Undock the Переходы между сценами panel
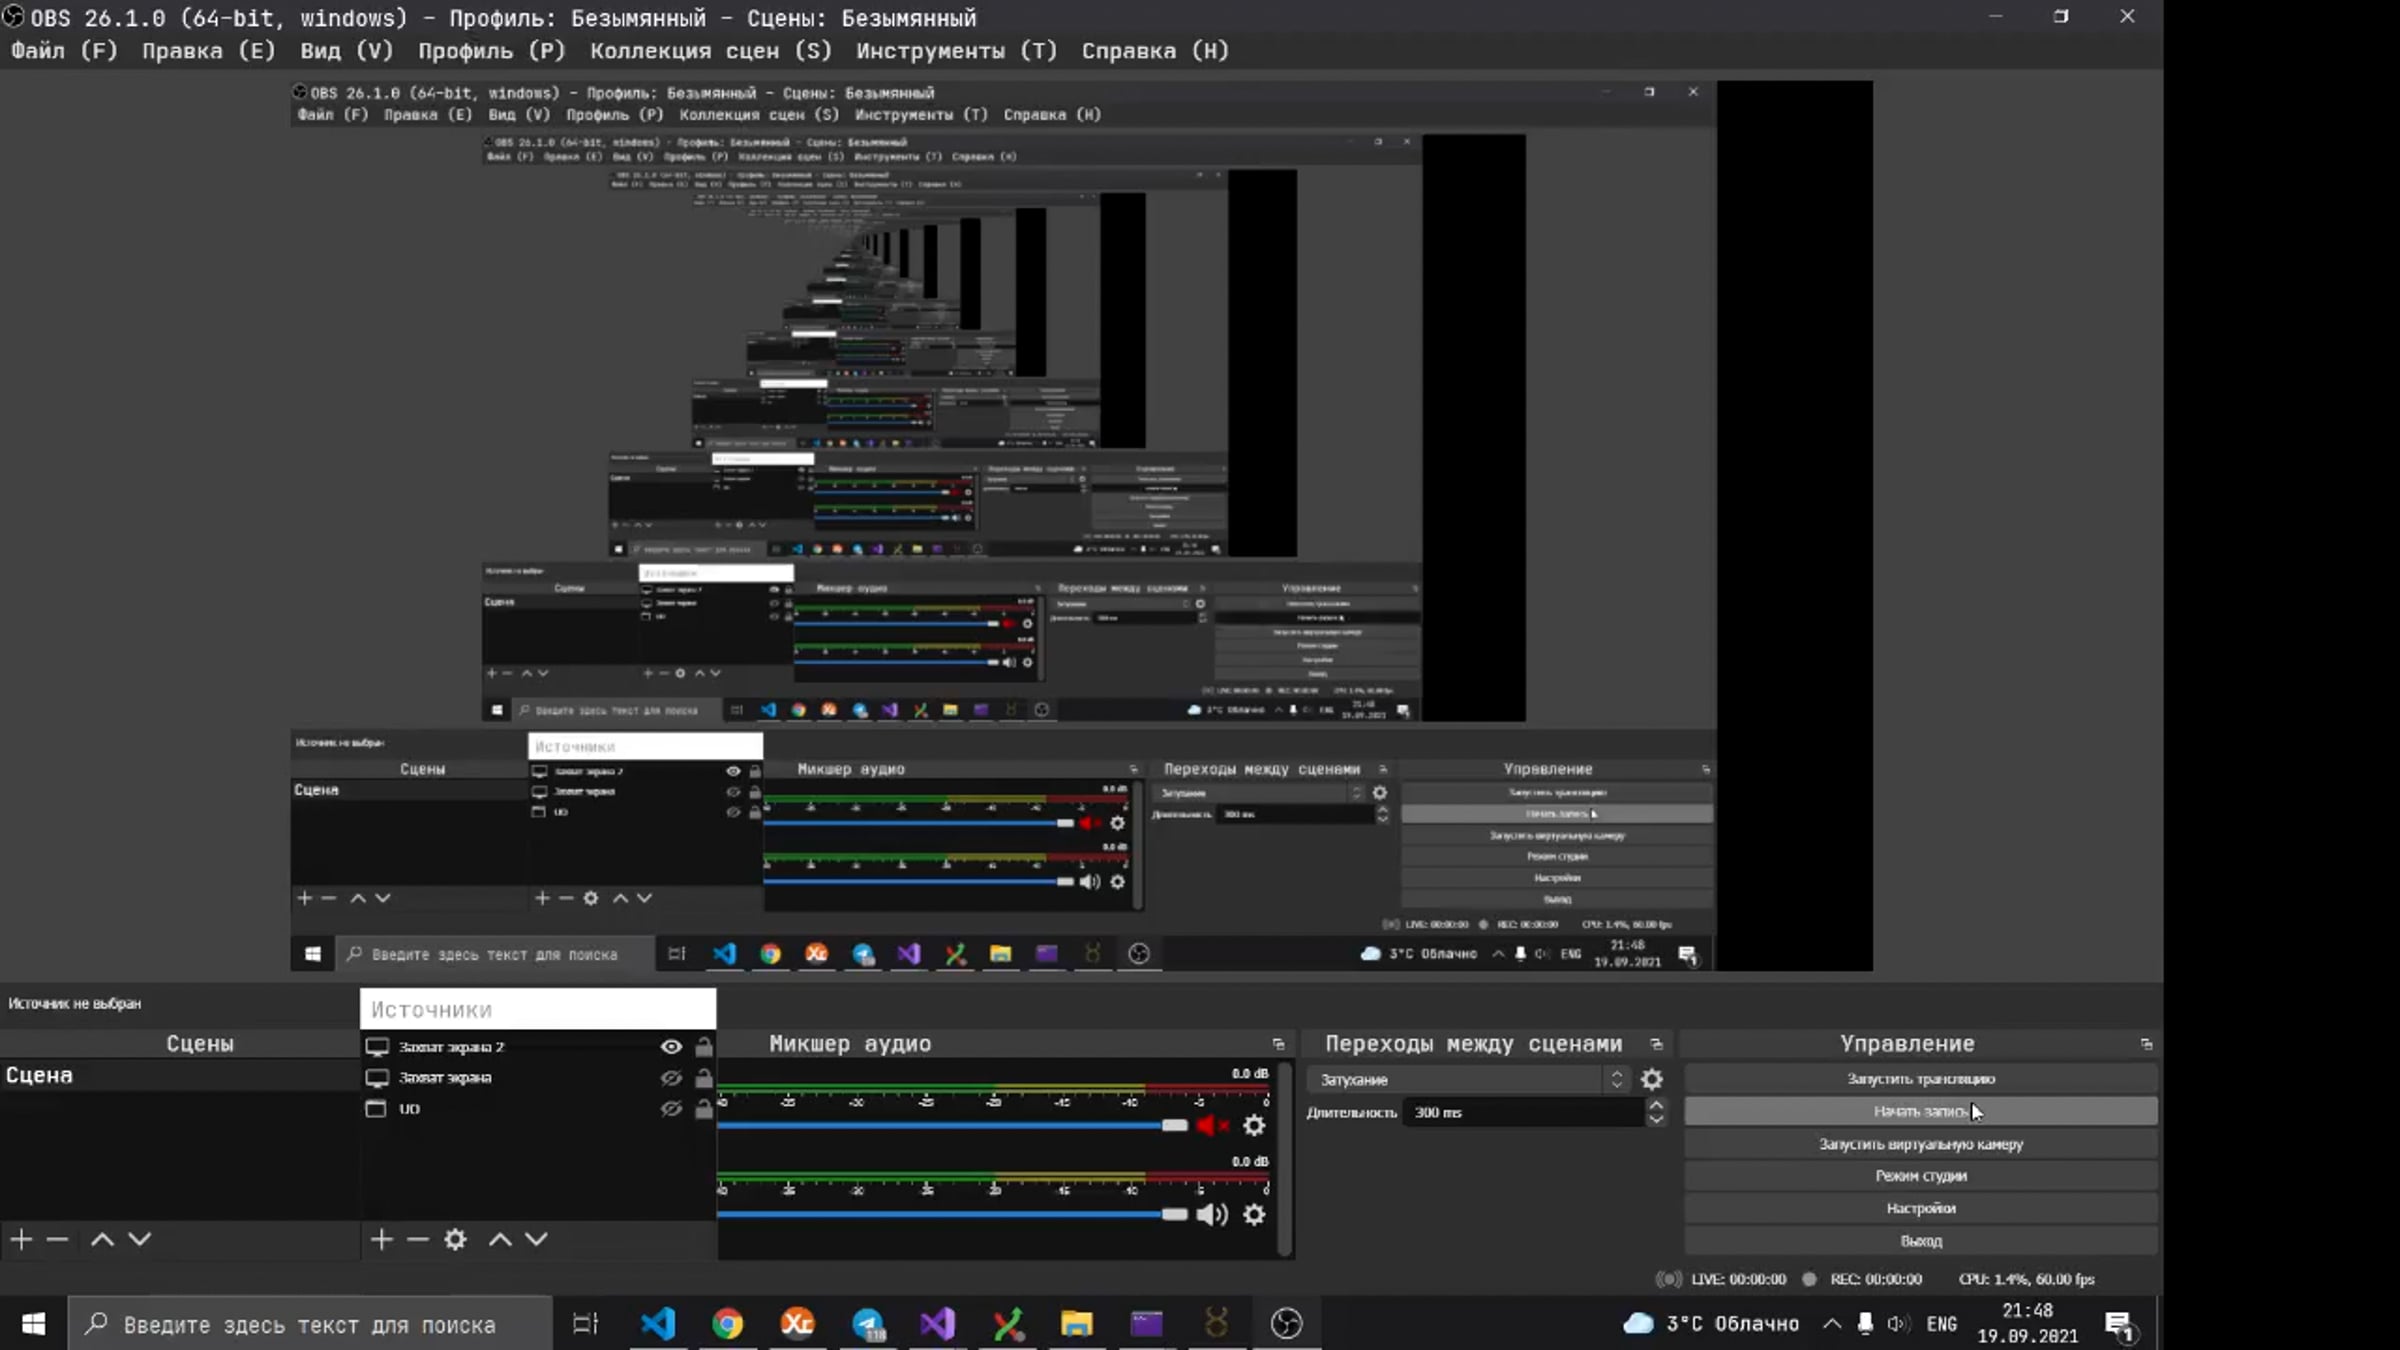The image size is (2400, 1350). coord(1656,1044)
